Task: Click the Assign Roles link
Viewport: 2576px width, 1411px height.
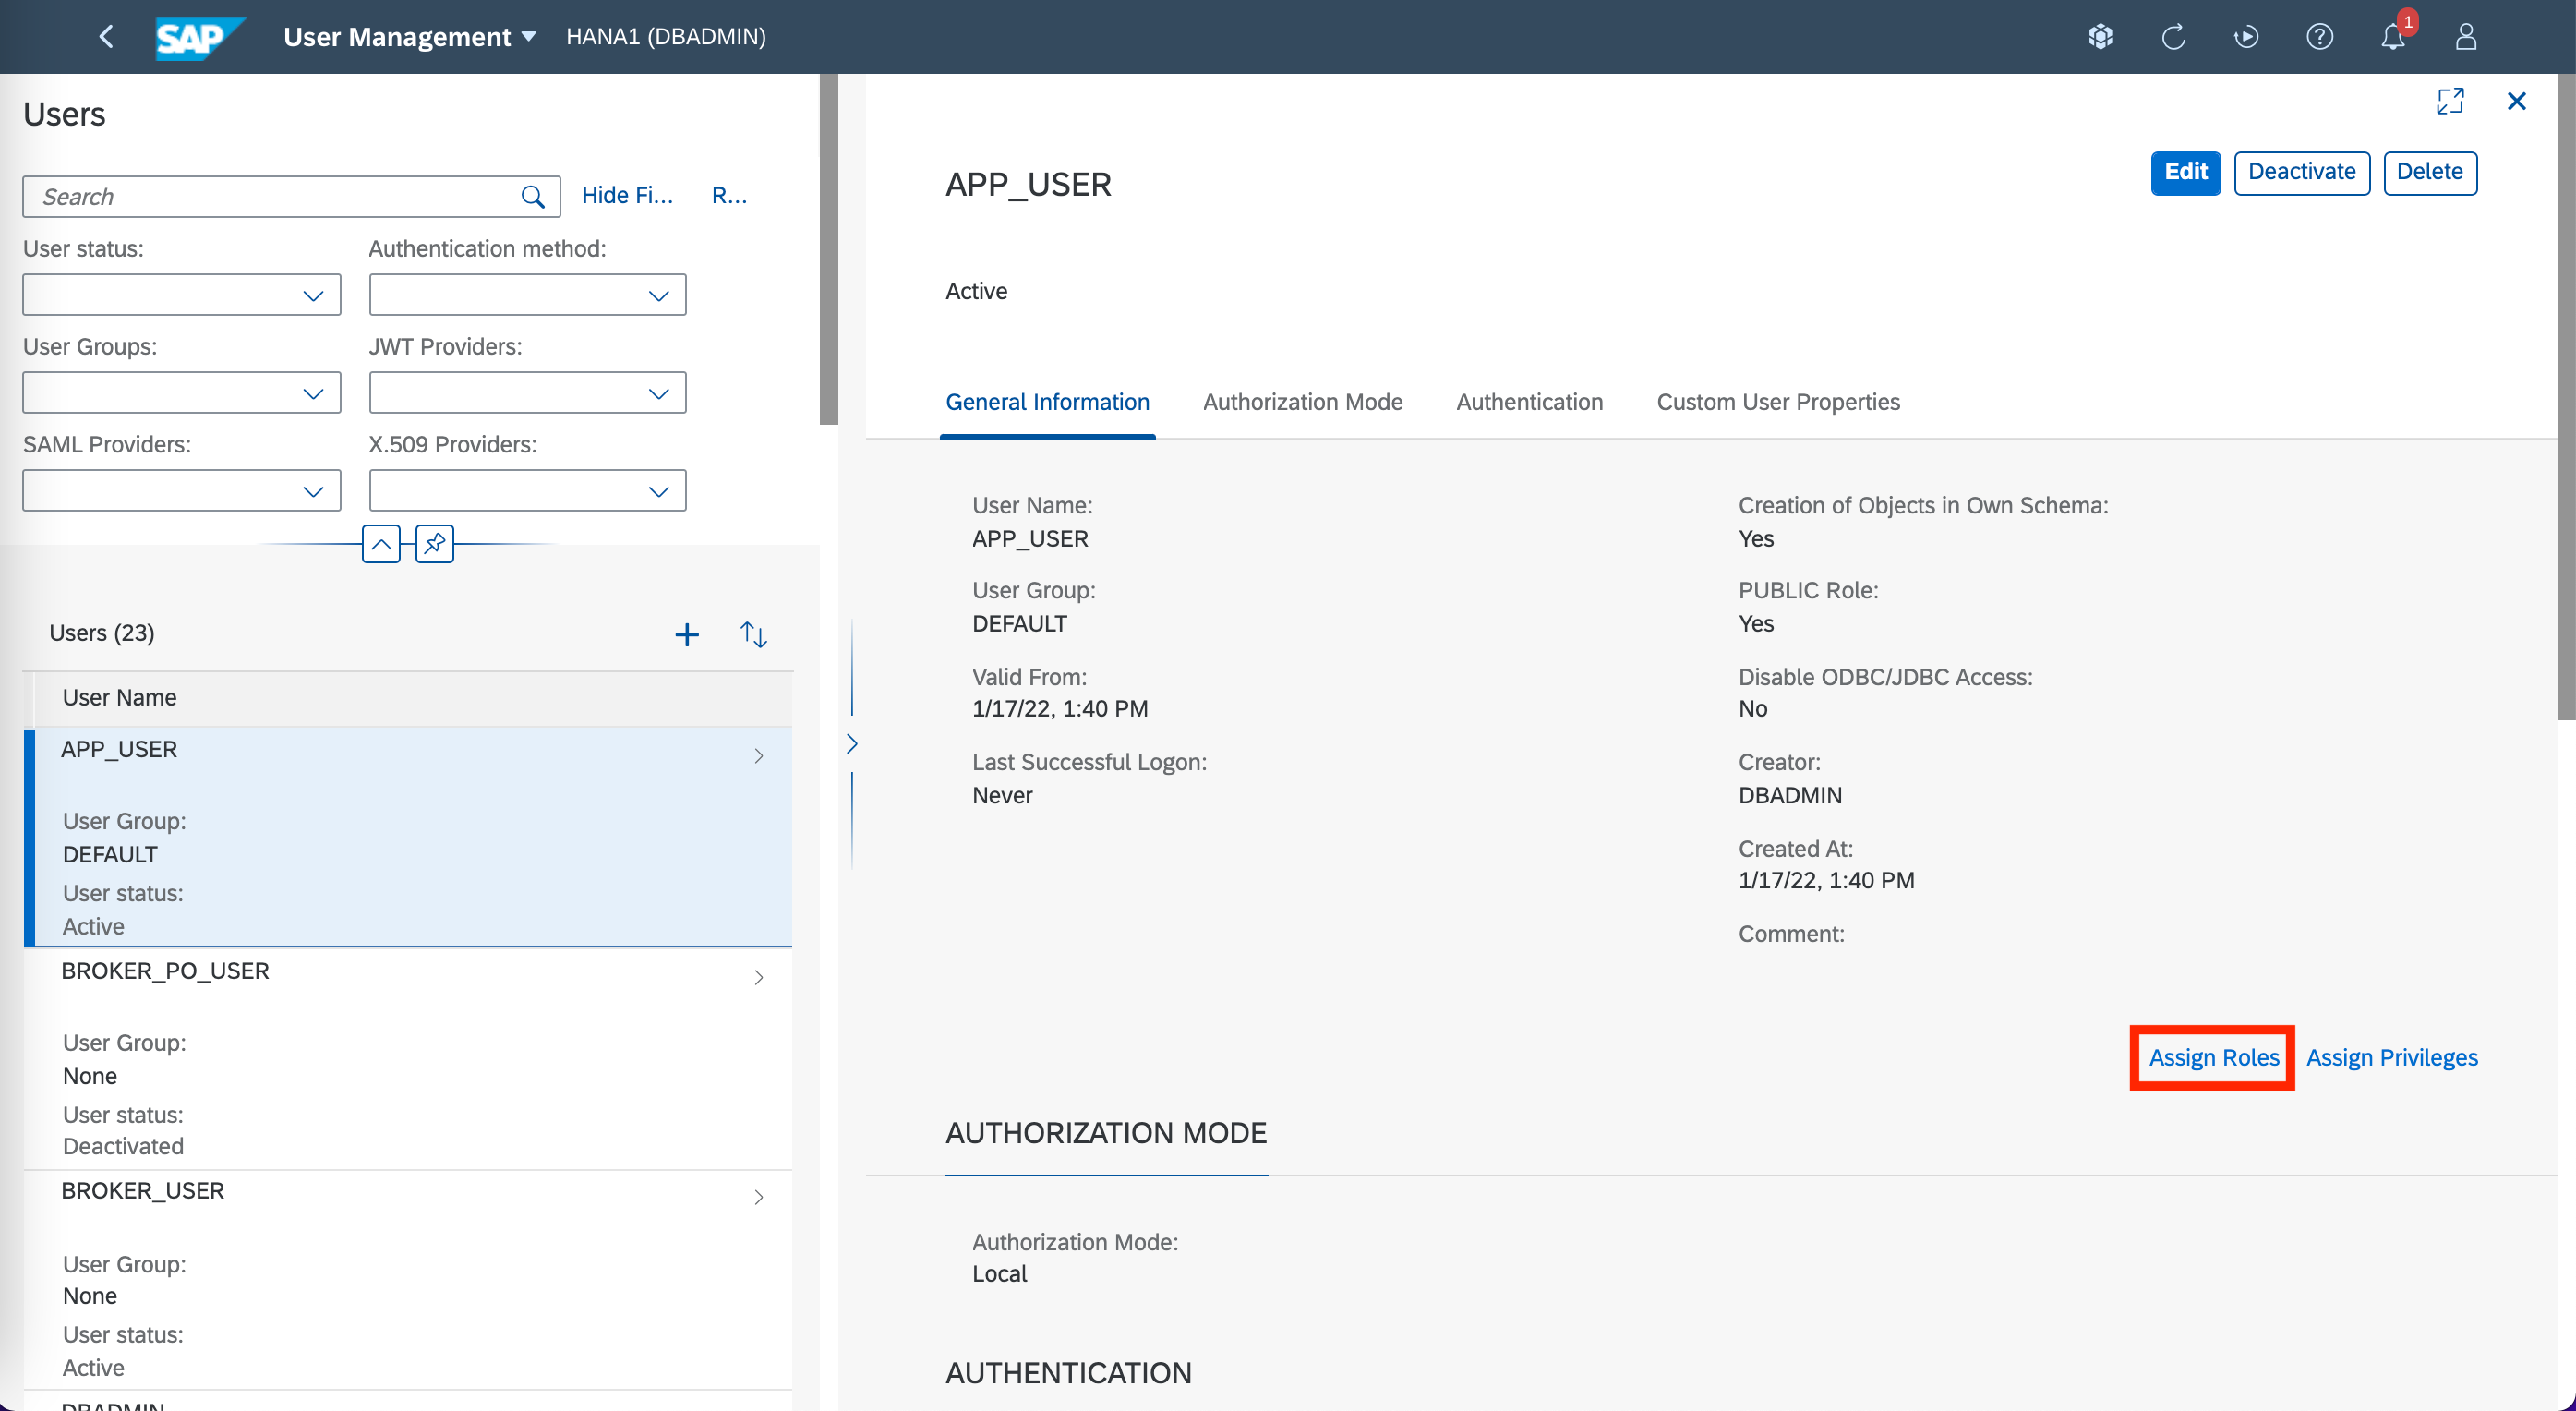Action: pyautogui.click(x=2213, y=1057)
